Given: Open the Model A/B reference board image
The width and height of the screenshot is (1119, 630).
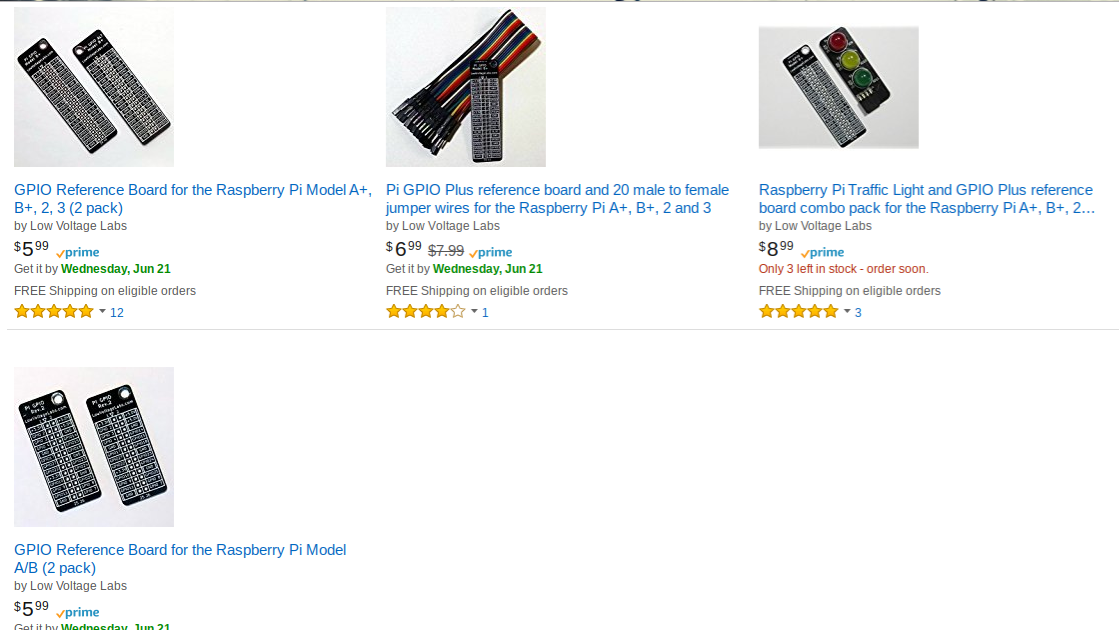Looking at the screenshot, I should tap(93, 447).
